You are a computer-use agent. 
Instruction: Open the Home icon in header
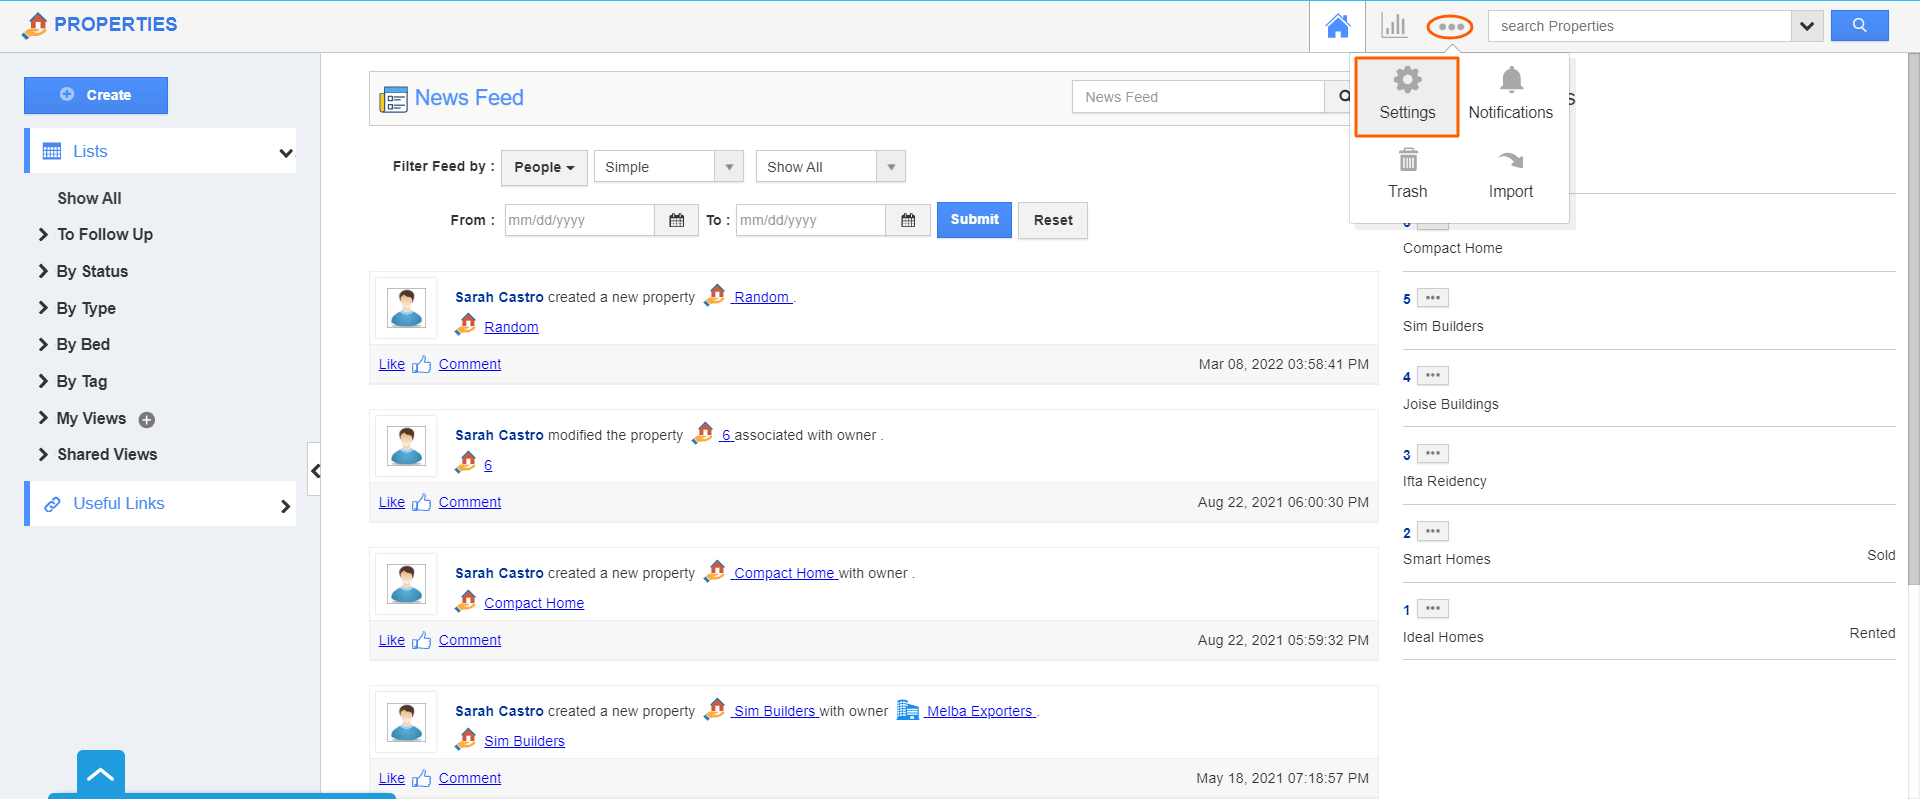click(1337, 26)
